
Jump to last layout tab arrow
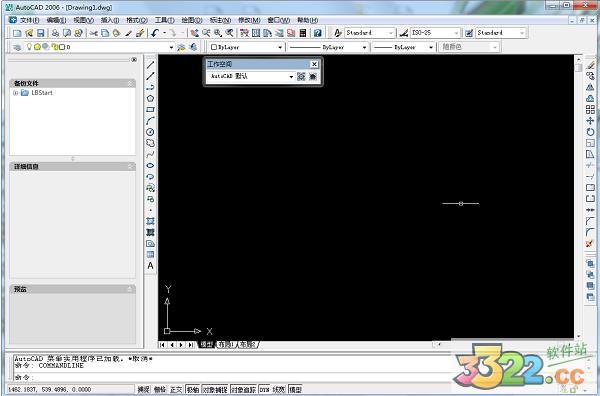191,345
